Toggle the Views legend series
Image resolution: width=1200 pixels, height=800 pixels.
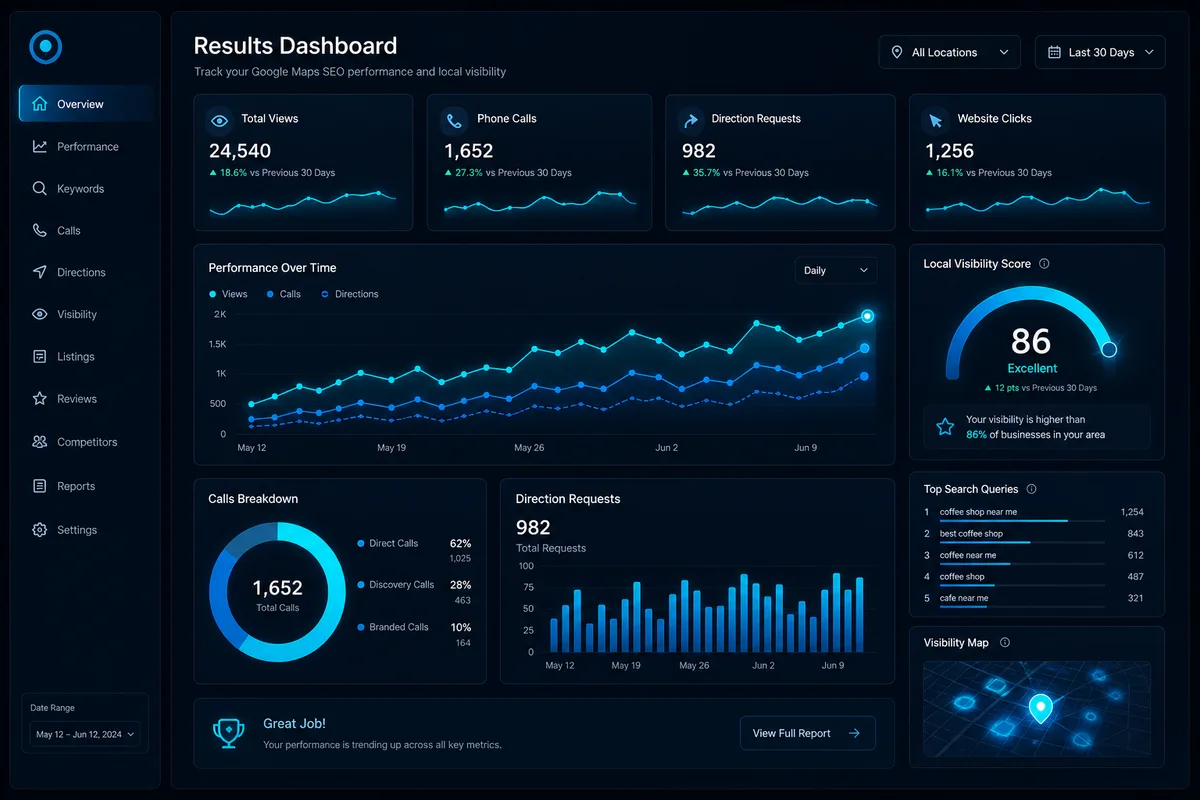pos(228,294)
